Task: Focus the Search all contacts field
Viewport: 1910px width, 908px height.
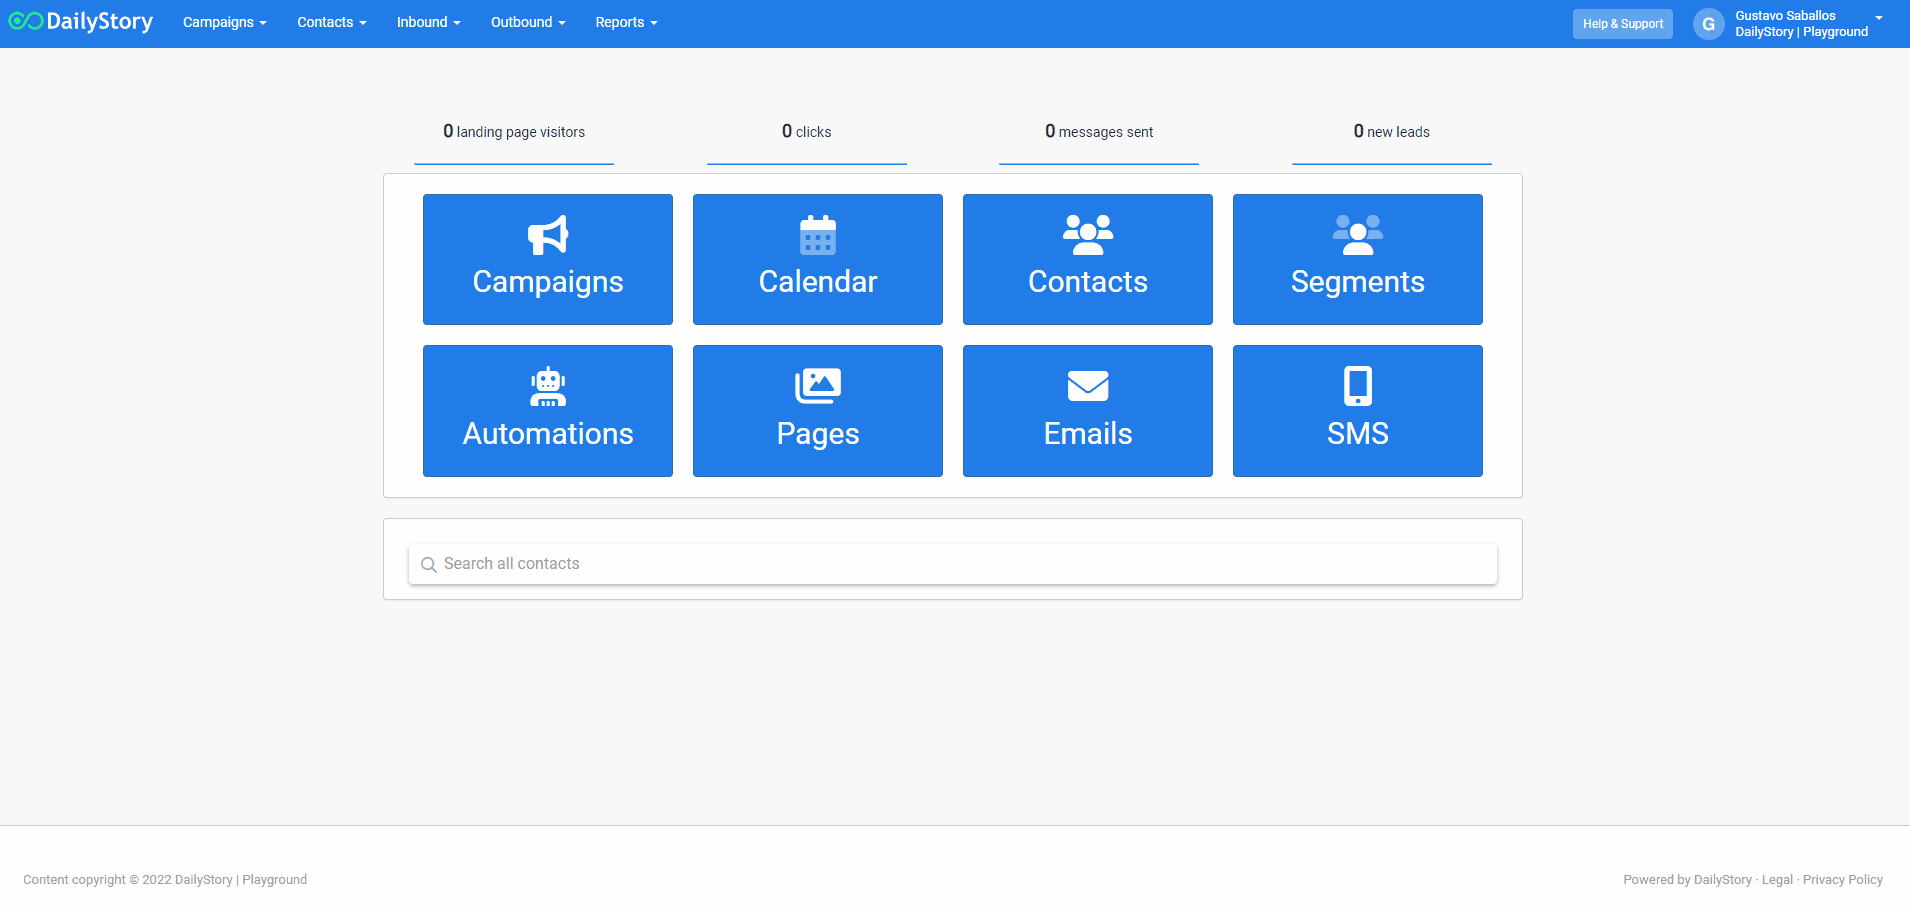Action: tap(952, 564)
